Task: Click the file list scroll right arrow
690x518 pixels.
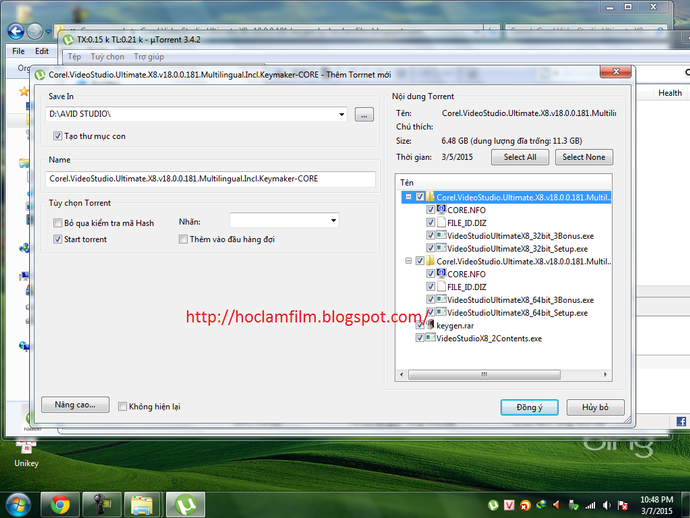Action: coord(606,375)
